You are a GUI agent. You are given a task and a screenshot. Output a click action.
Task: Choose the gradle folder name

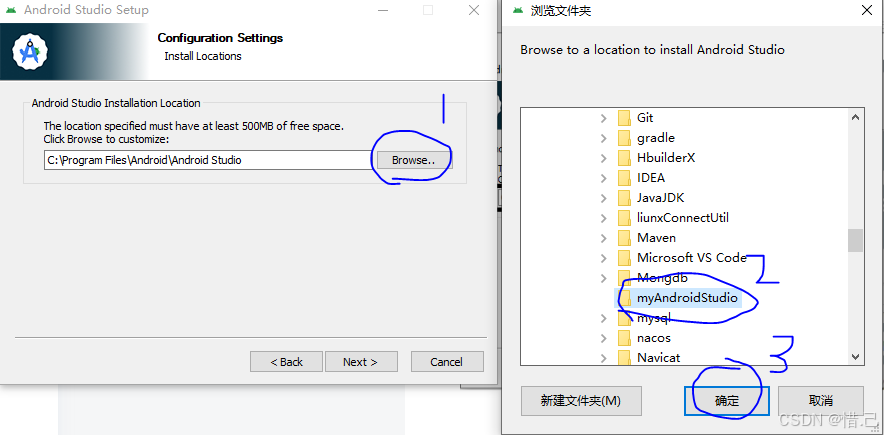[x=656, y=138]
